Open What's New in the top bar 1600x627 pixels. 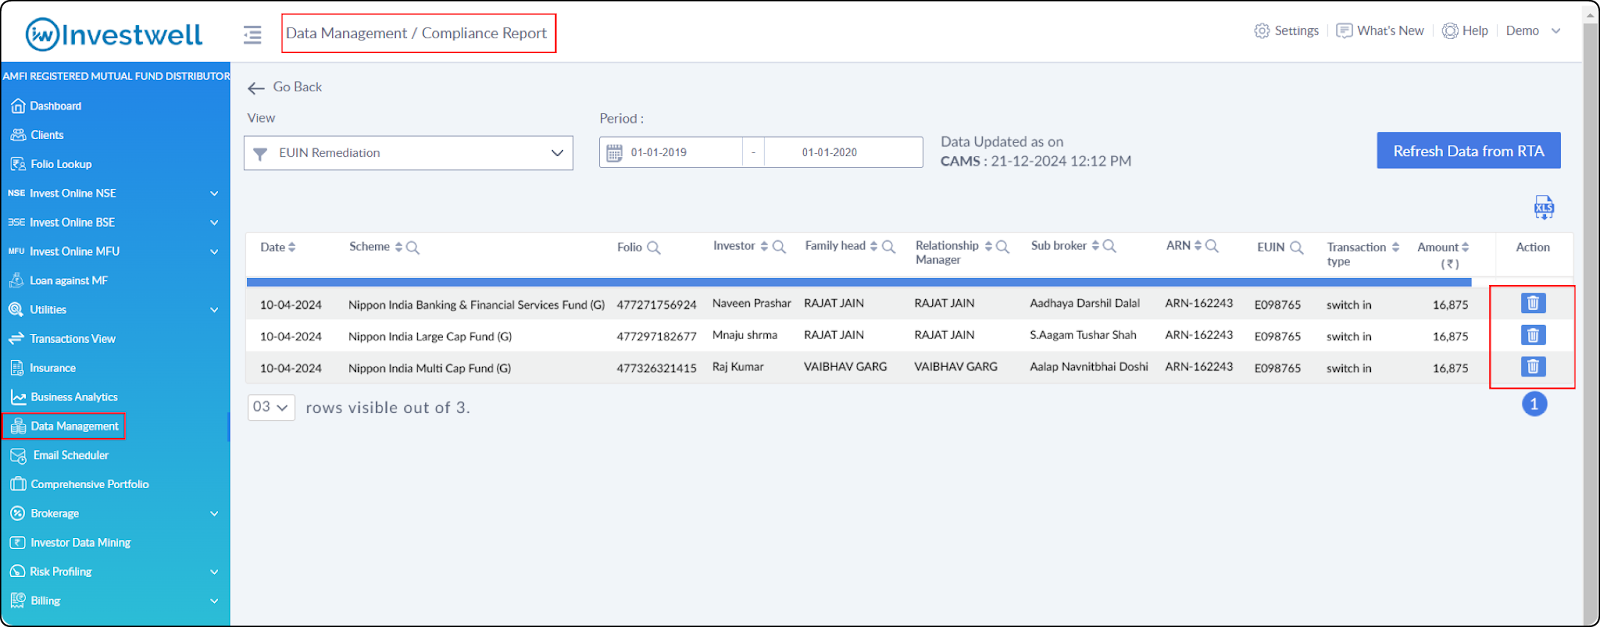pyautogui.click(x=1380, y=31)
